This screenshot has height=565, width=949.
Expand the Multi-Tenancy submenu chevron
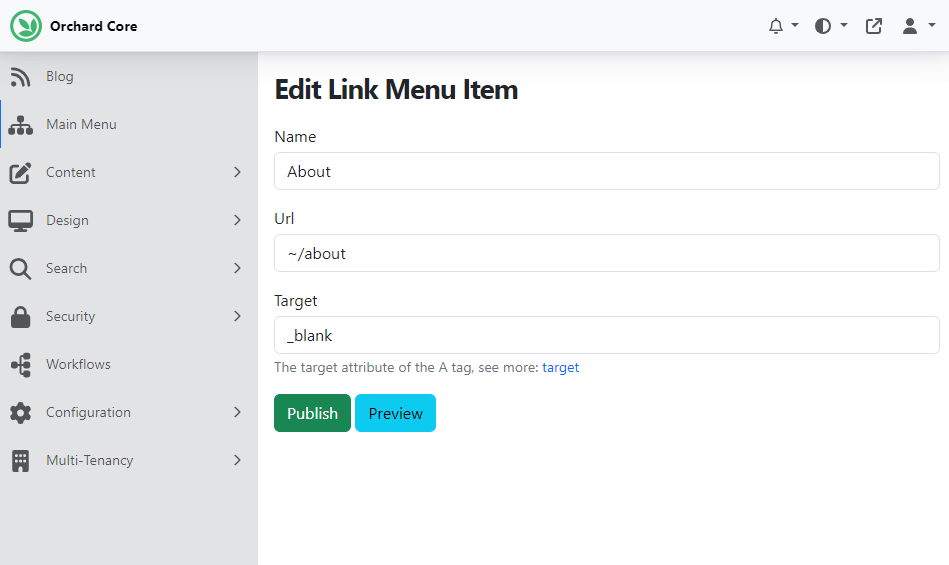tap(237, 460)
